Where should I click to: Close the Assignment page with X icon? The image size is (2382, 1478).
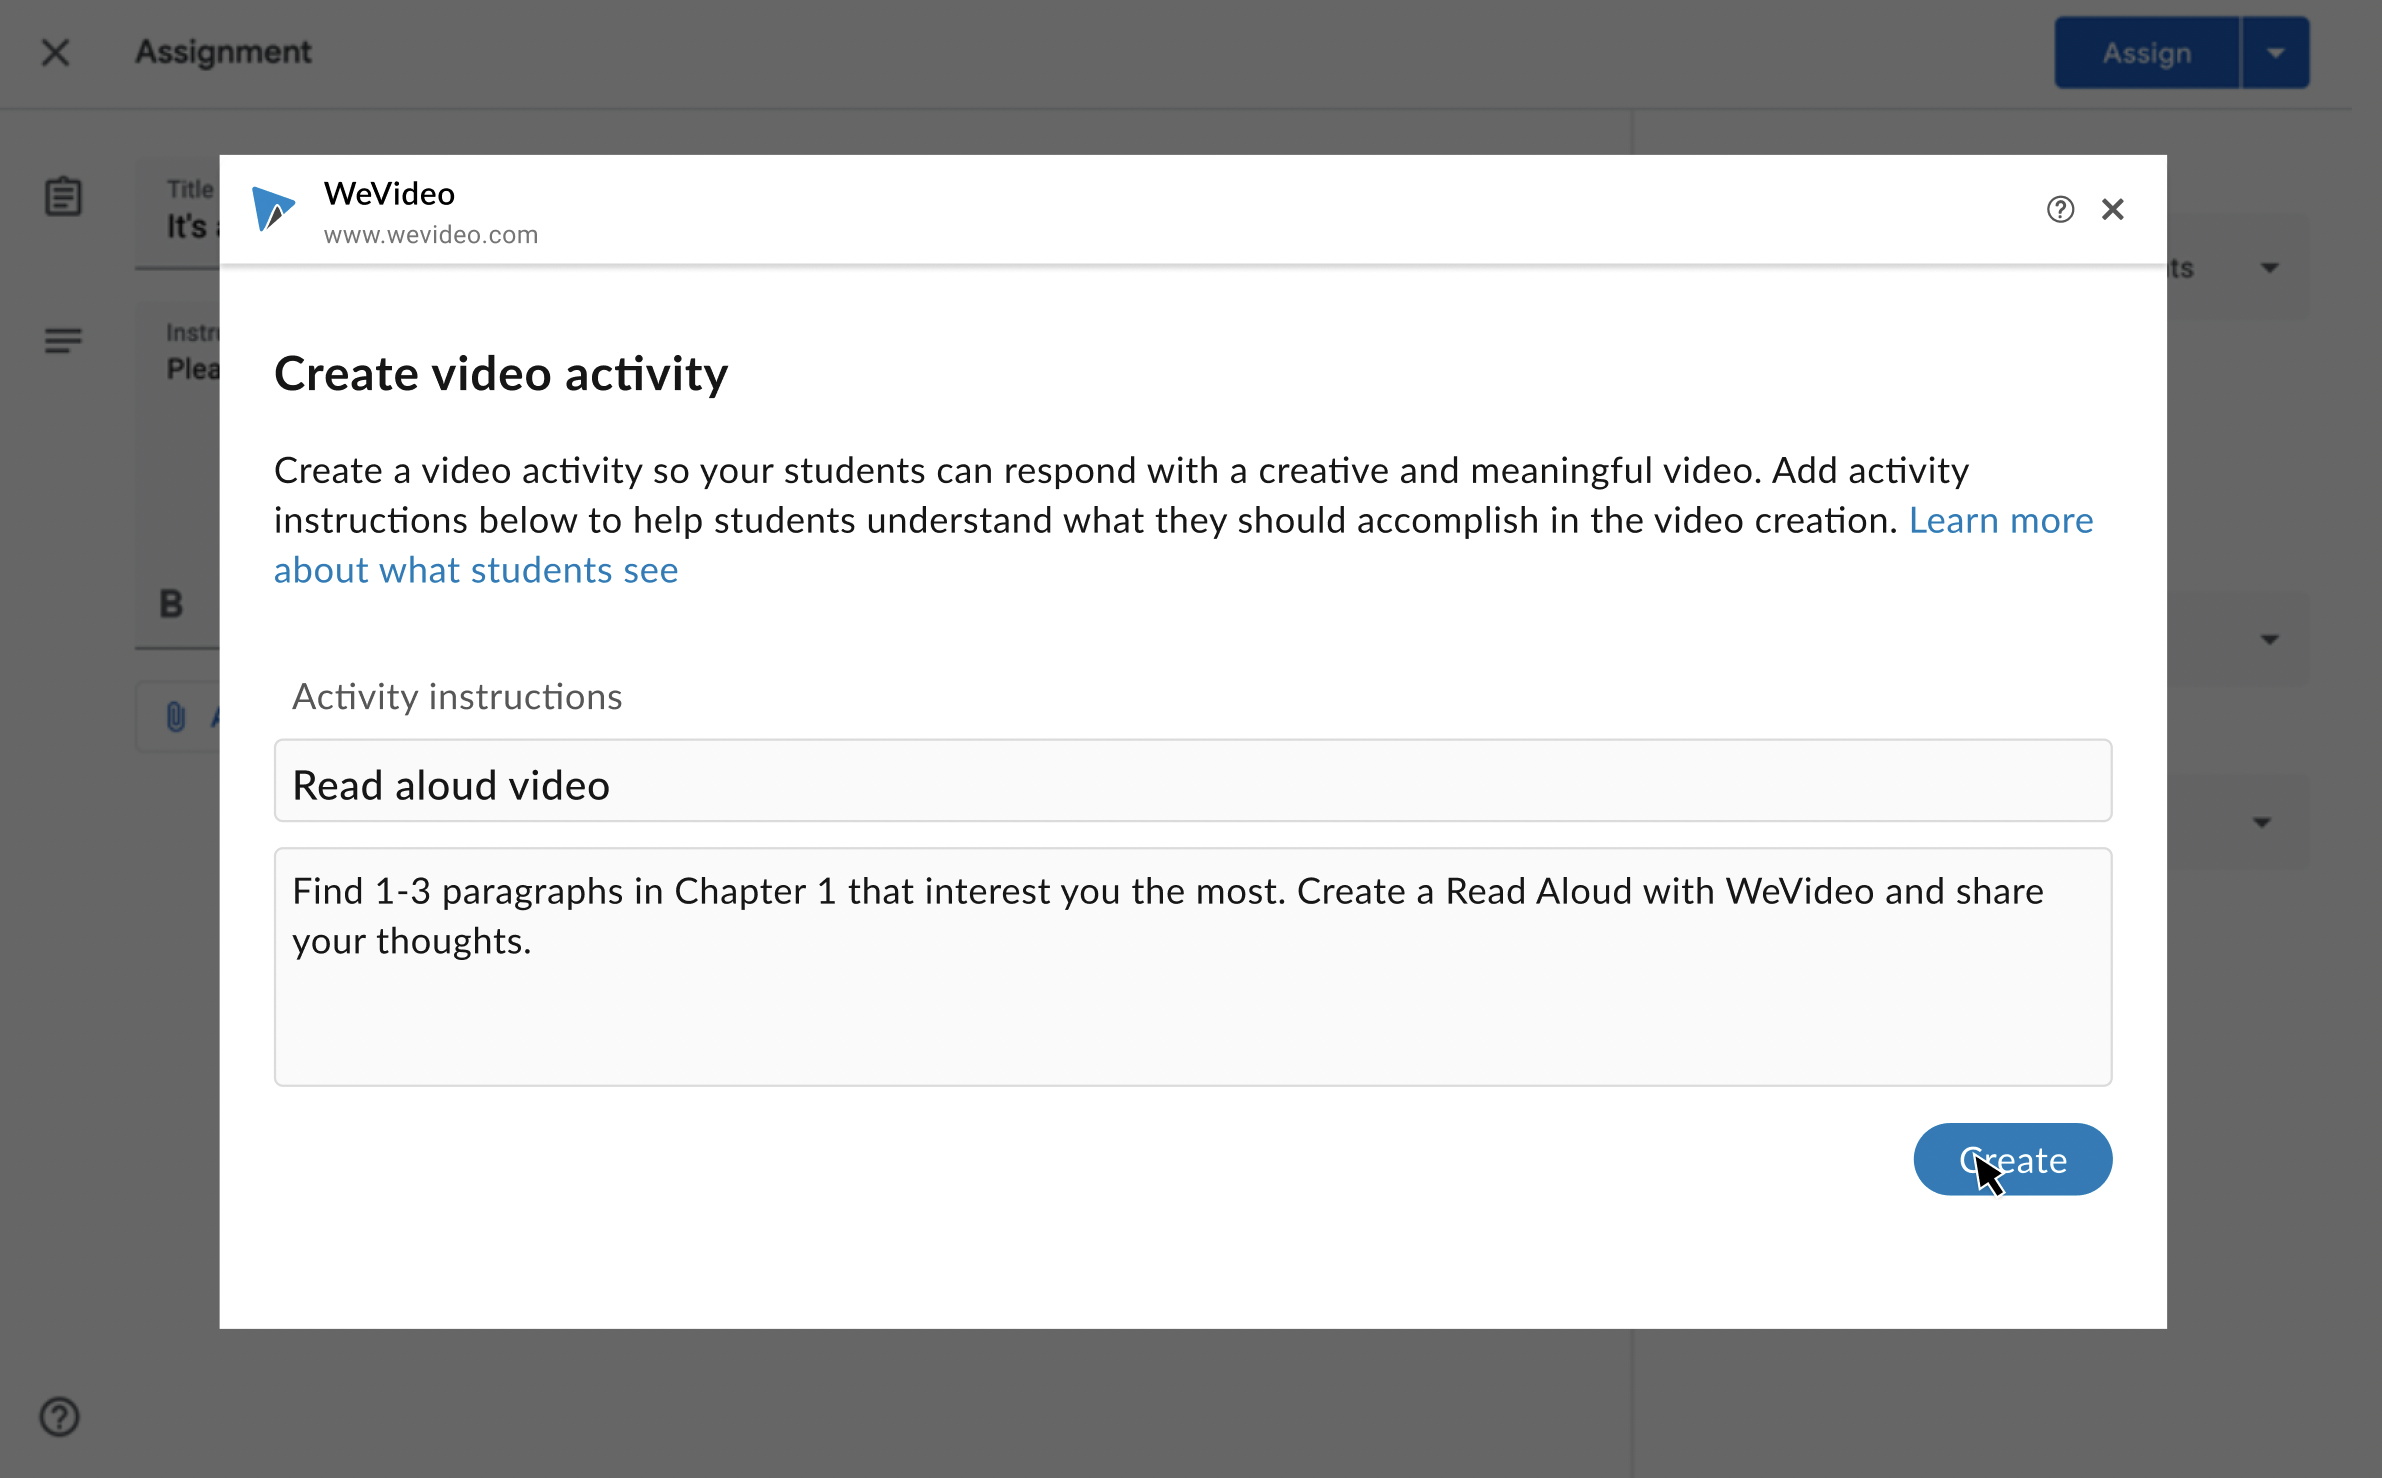(x=56, y=52)
